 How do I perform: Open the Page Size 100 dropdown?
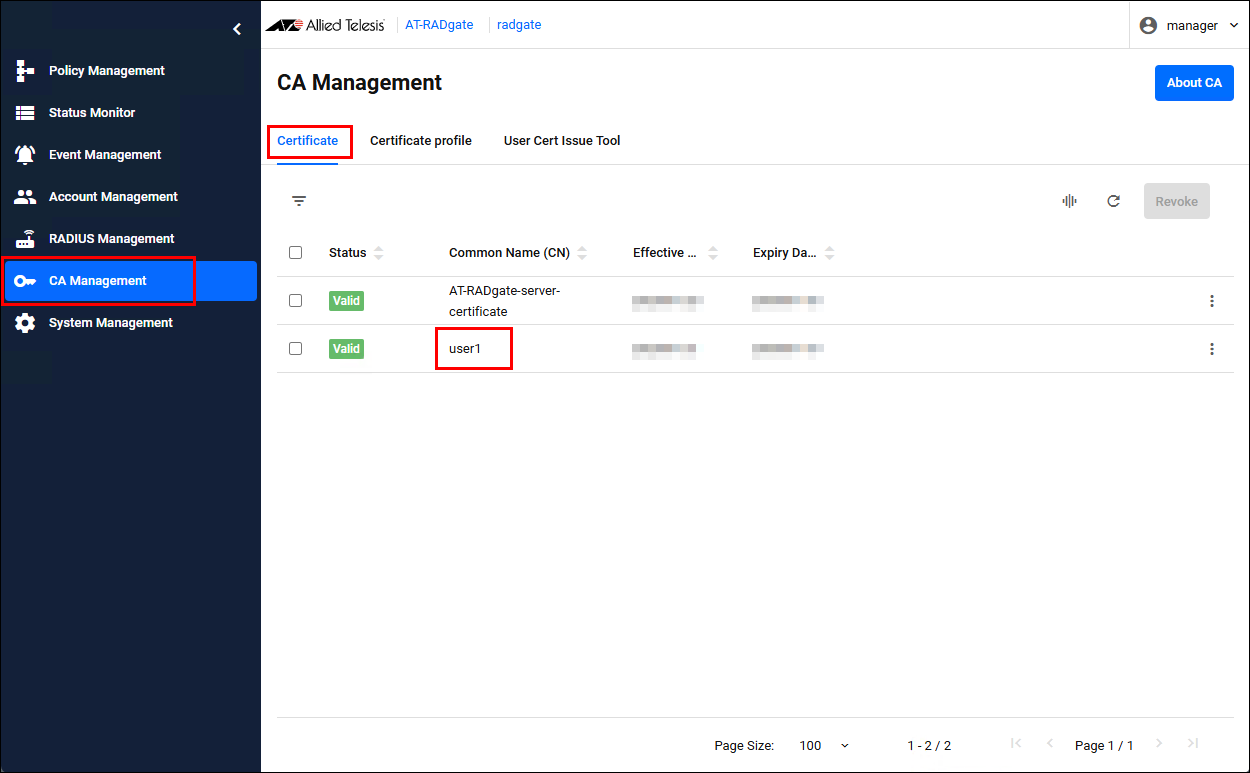point(824,745)
